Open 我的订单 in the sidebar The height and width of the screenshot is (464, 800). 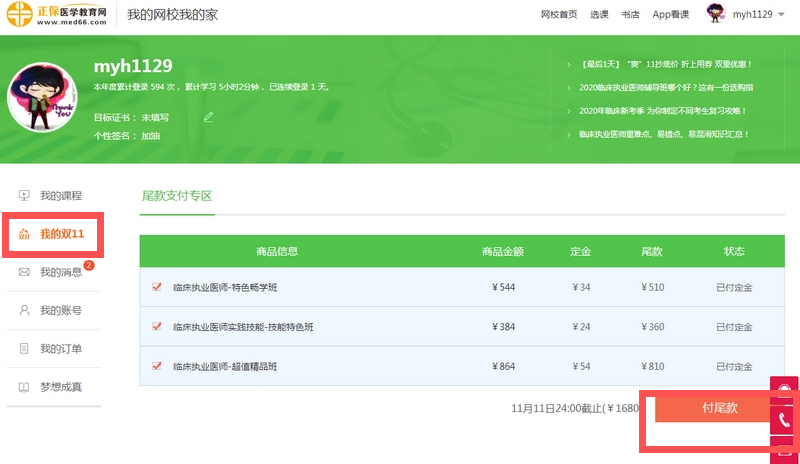[60, 349]
